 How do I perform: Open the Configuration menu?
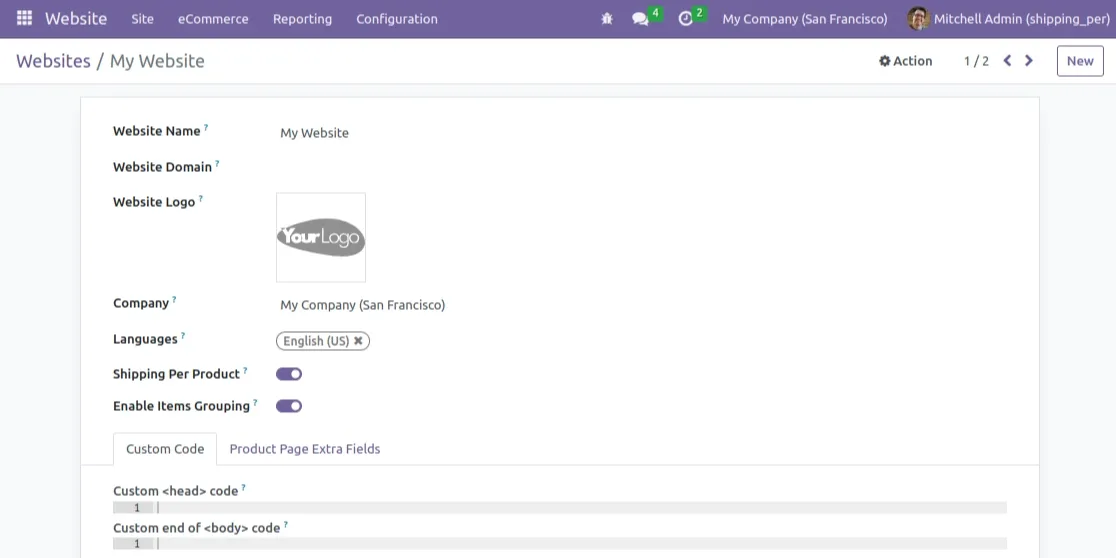pyautogui.click(x=397, y=19)
